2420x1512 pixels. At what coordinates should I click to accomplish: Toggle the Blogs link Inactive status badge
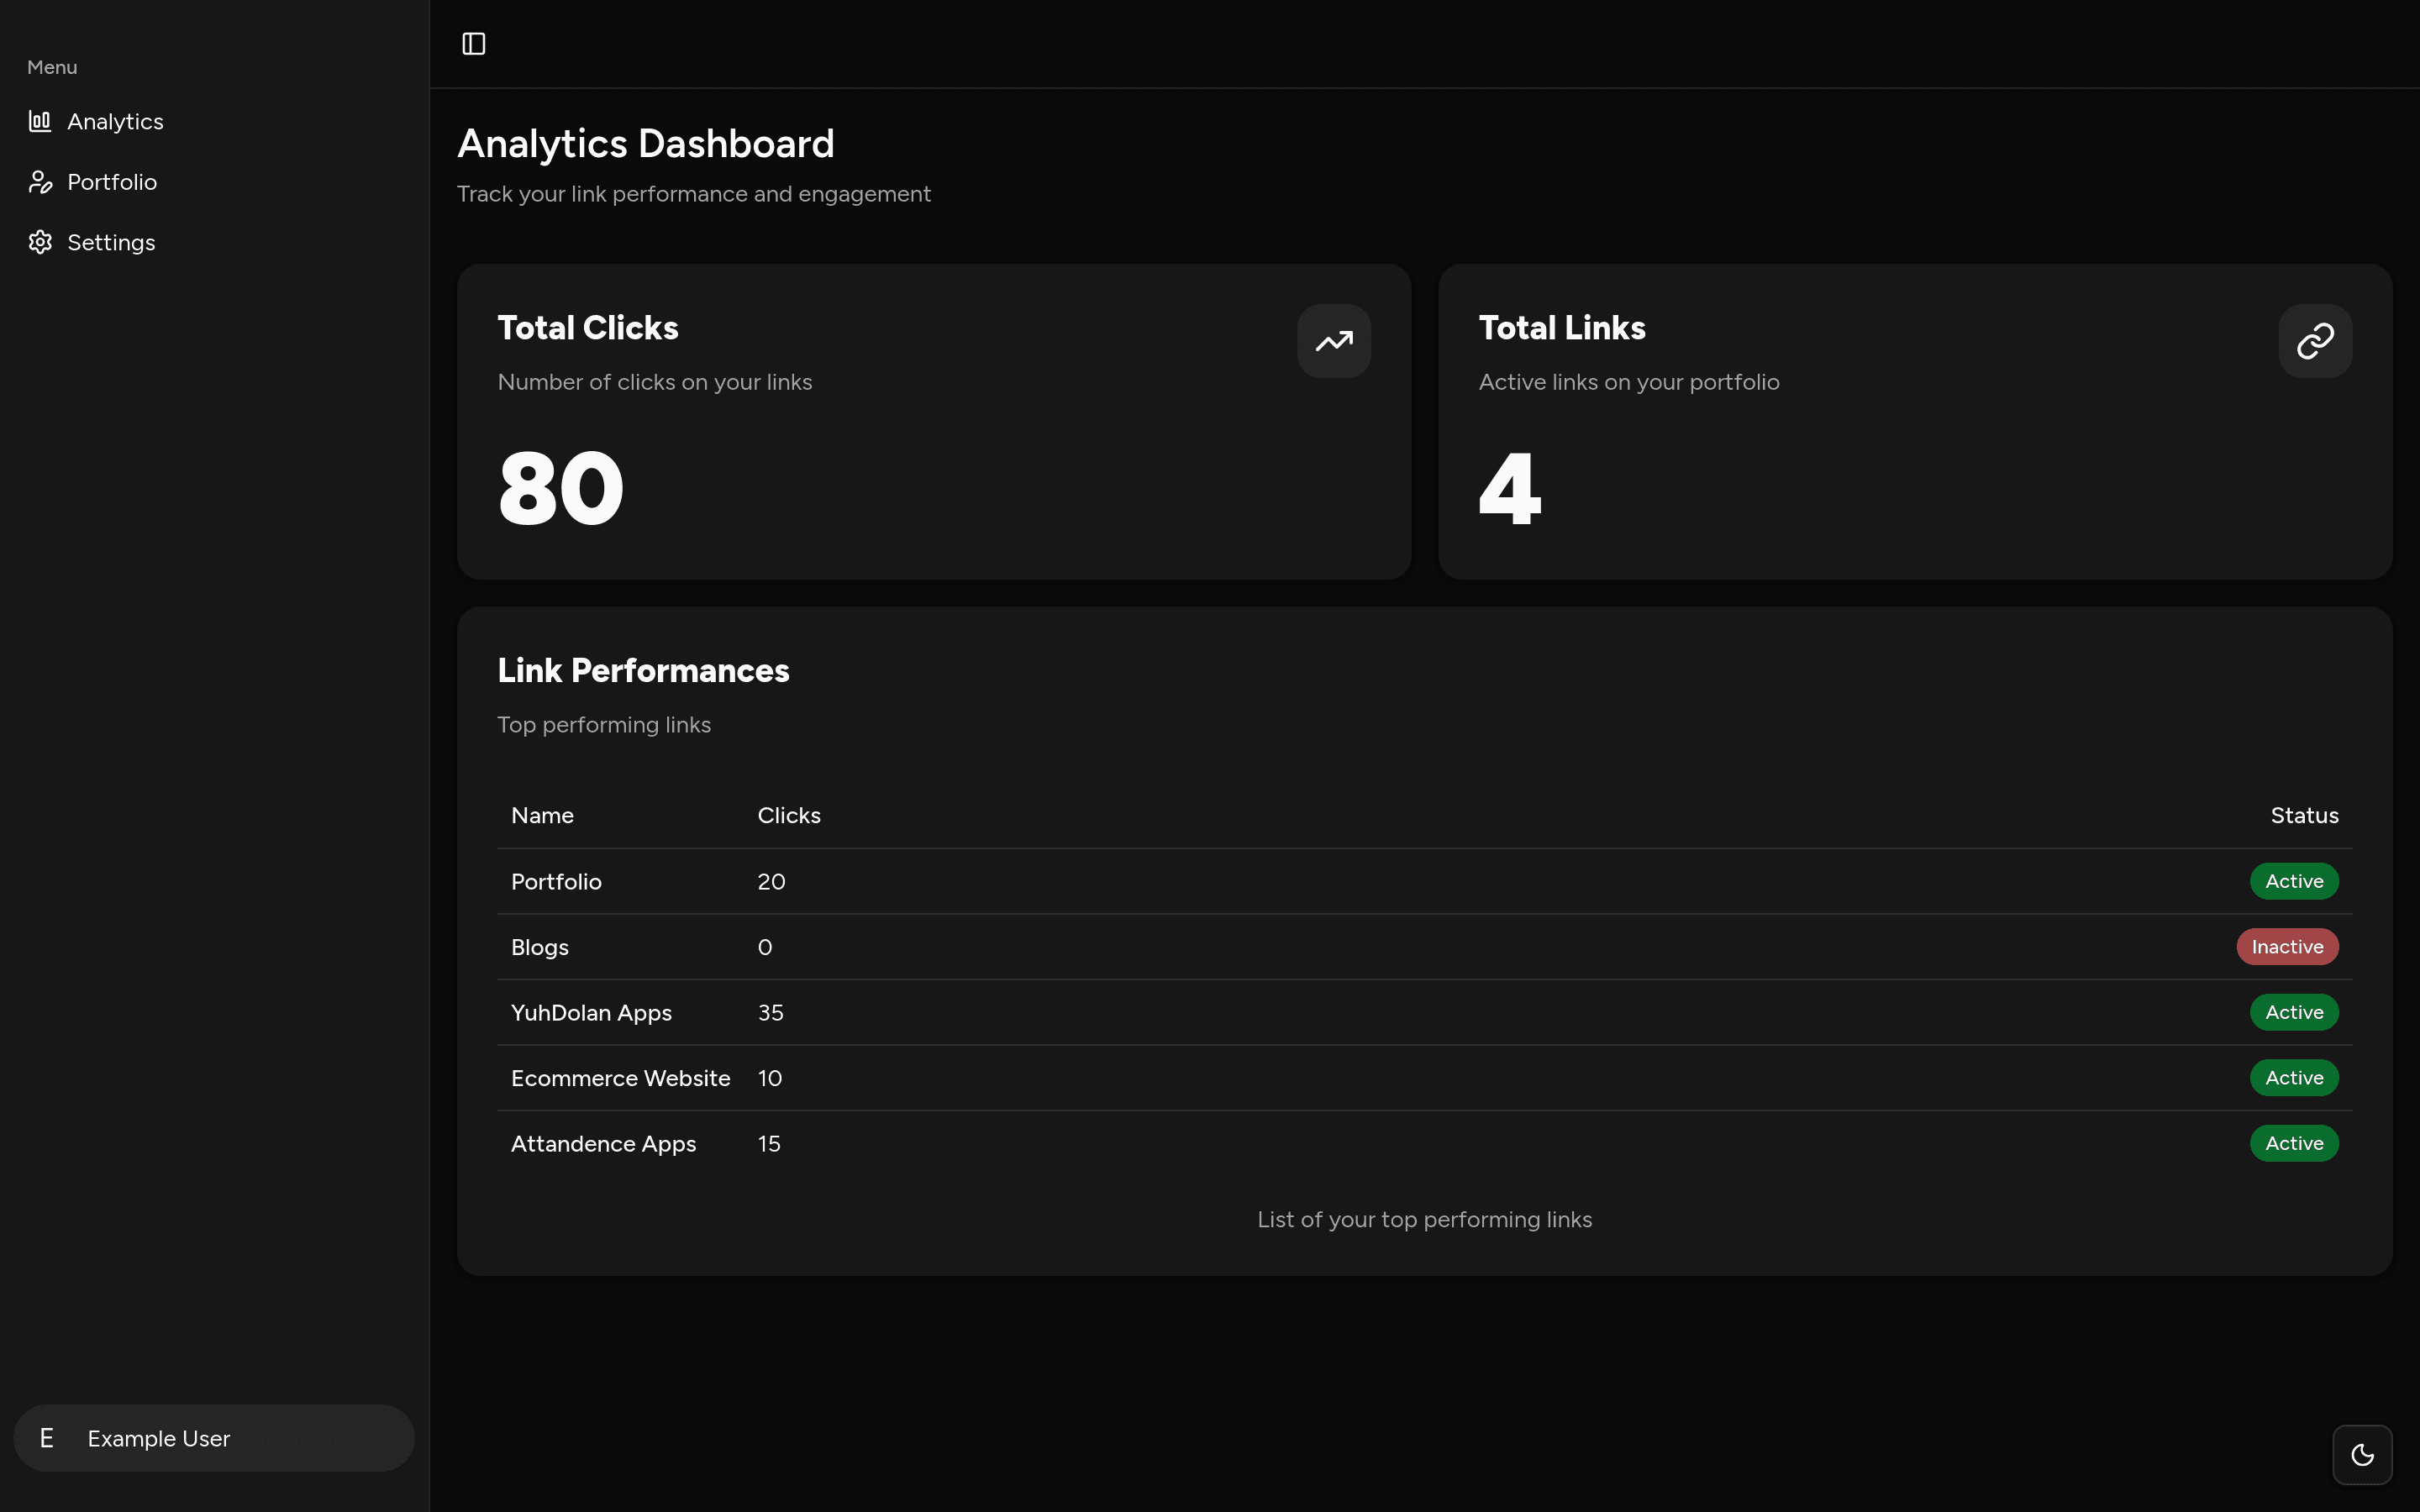(2286, 946)
